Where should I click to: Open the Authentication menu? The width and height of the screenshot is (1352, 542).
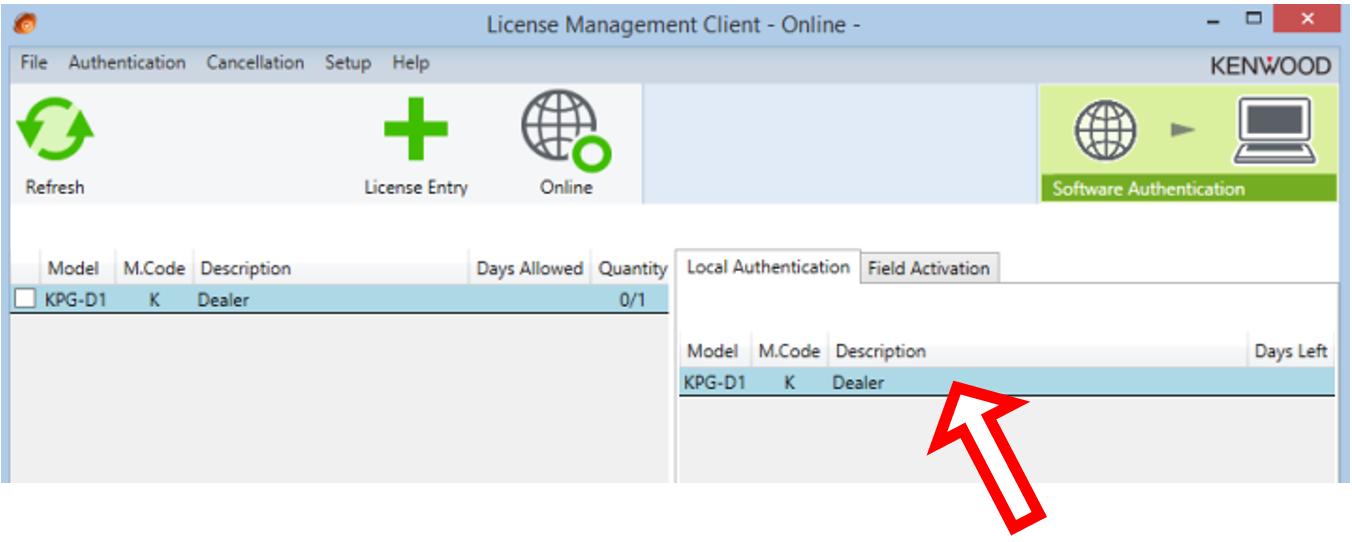click(127, 62)
